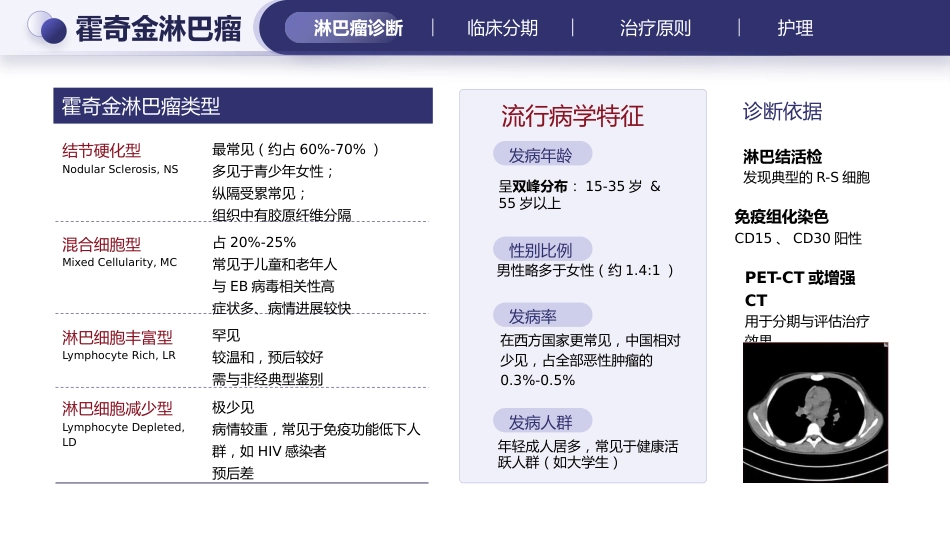This screenshot has width=950, height=535.
Task: Select the line 发现典型的 R-S 细胞
Action: click(806, 177)
